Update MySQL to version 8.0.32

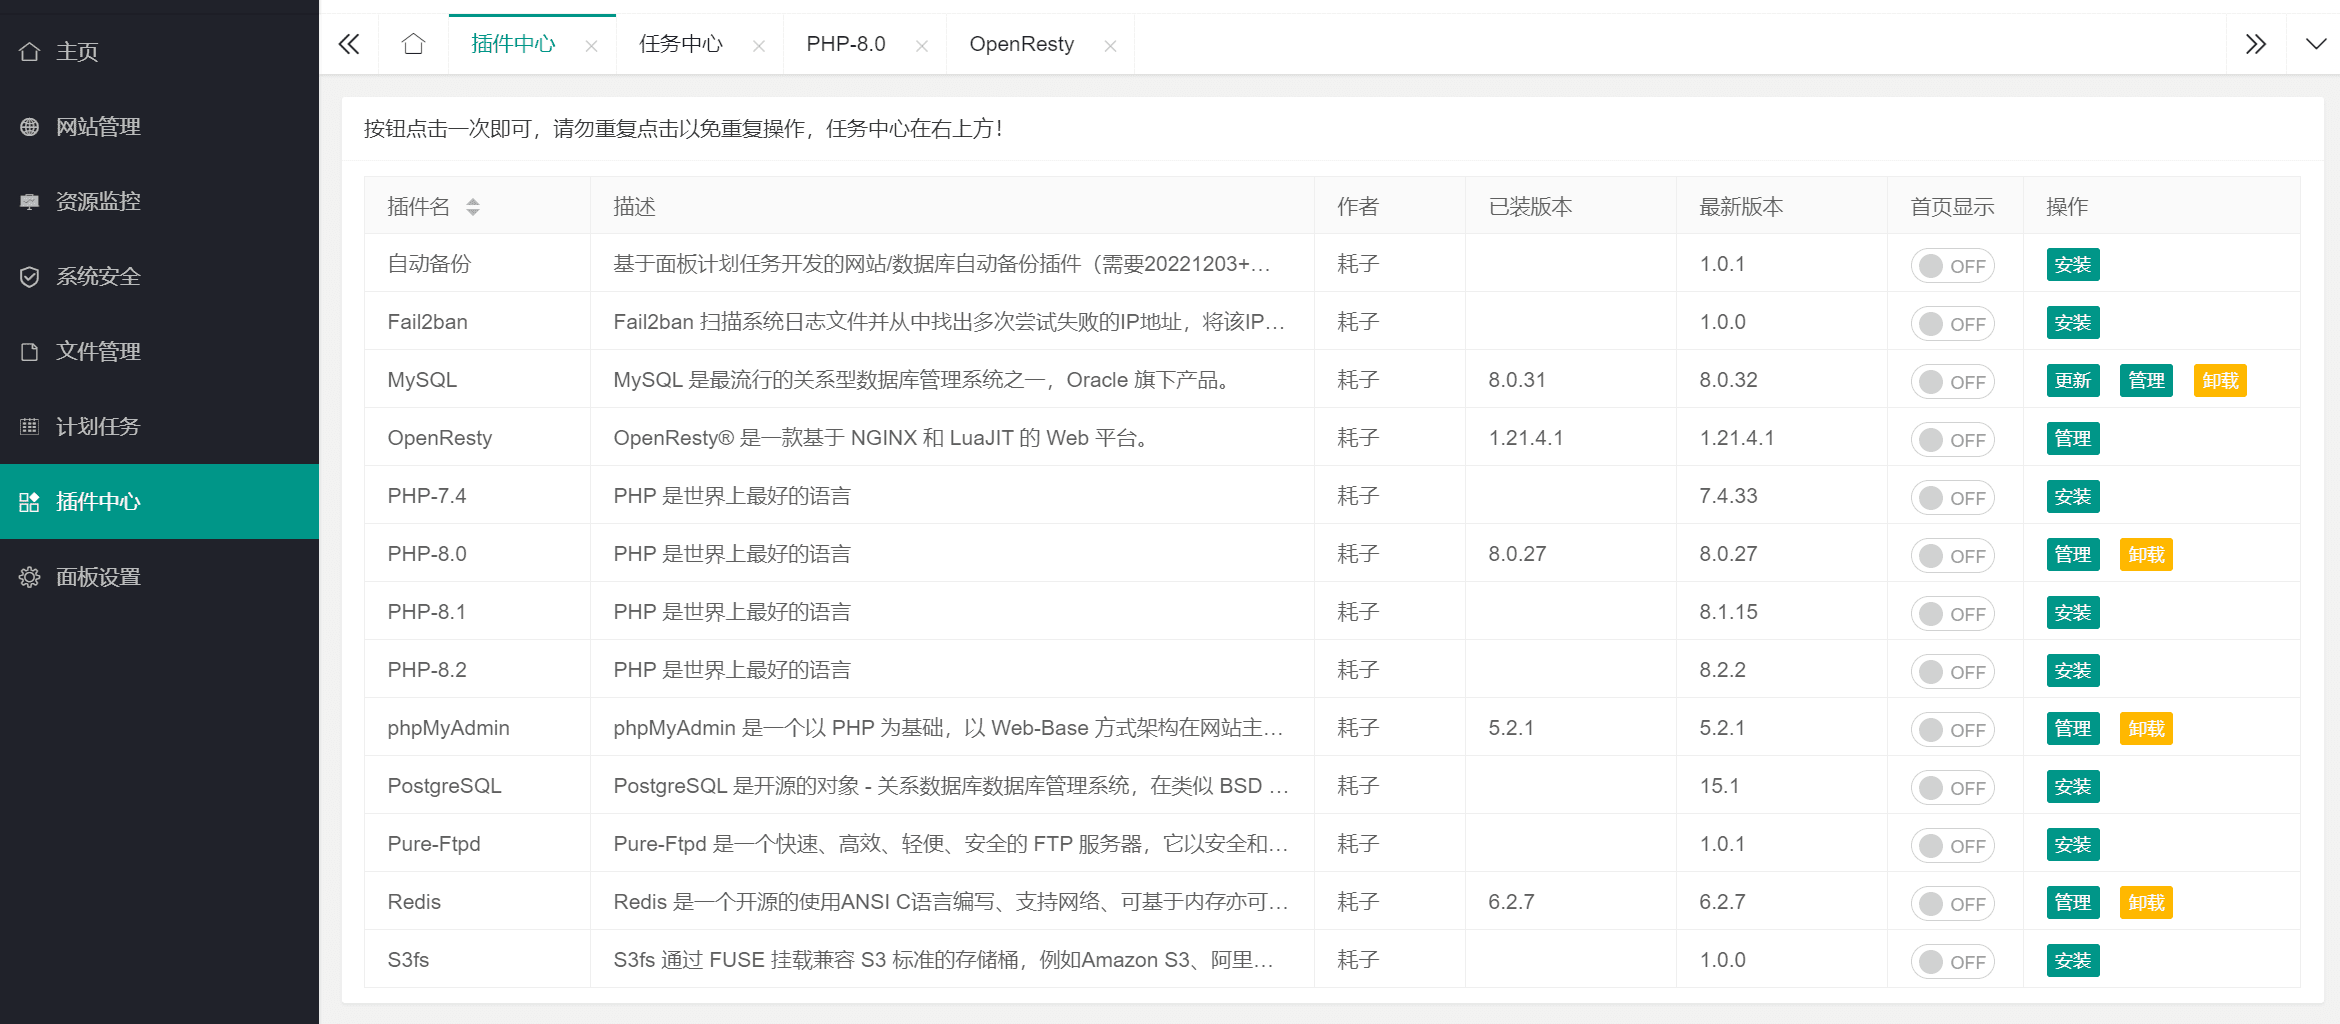click(2072, 381)
